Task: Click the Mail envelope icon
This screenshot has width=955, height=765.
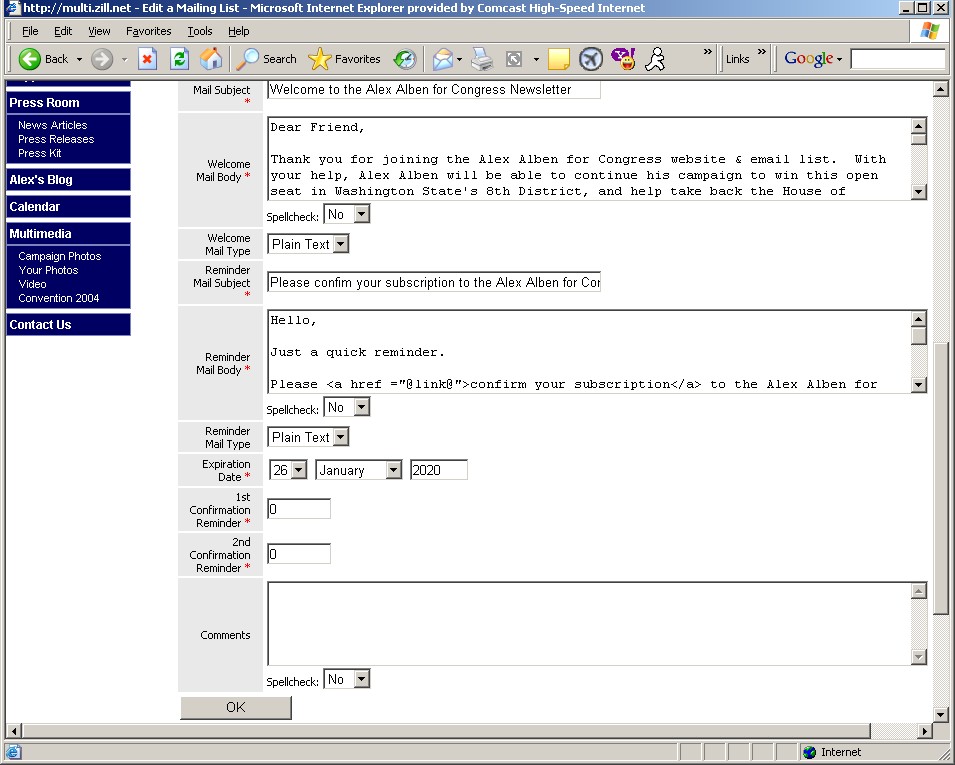Action: point(443,59)
